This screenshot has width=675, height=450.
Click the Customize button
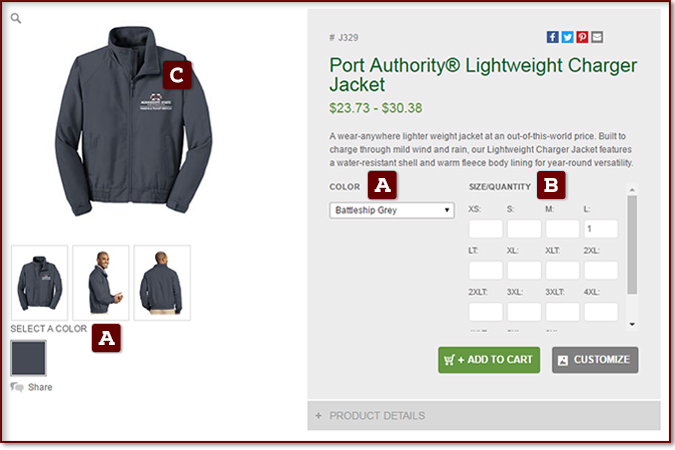[595, 360]
